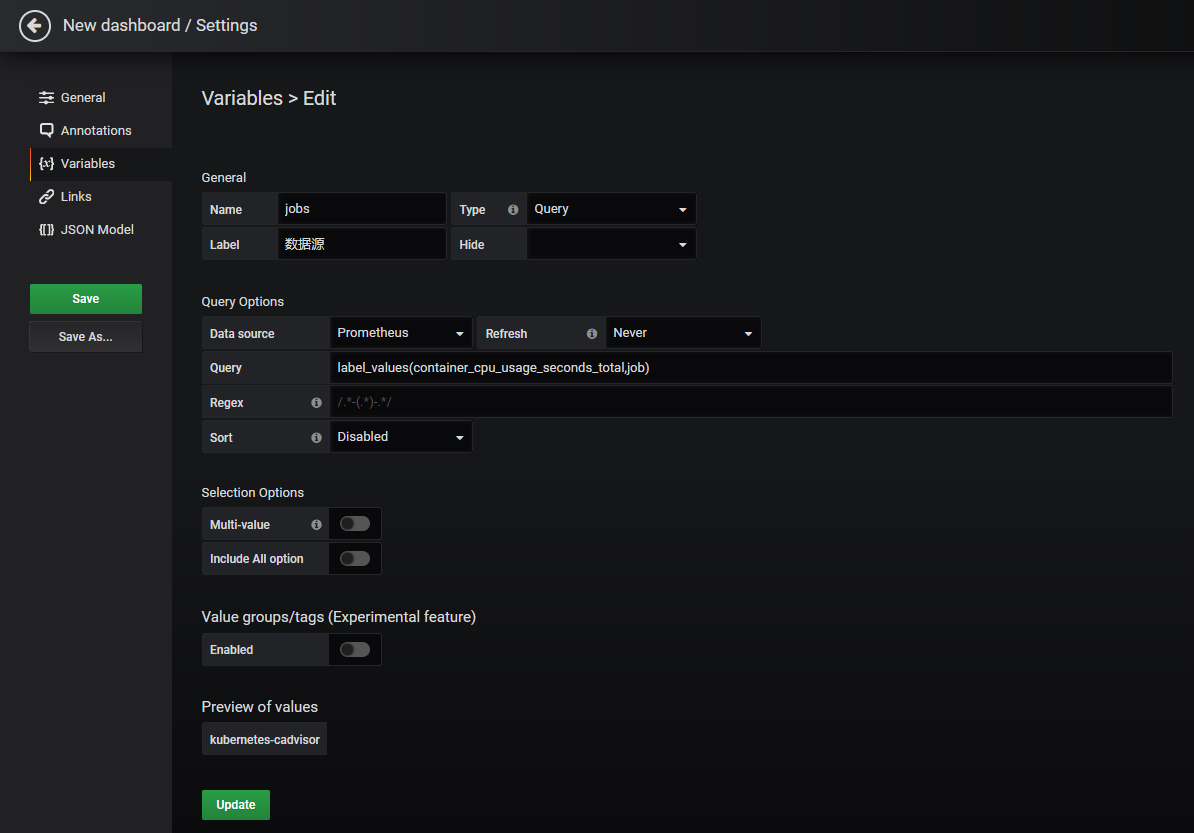The height and width of the screenshot is (833, 1194).
Task: Click the info icon next to Type
Action: click(513, 210)
